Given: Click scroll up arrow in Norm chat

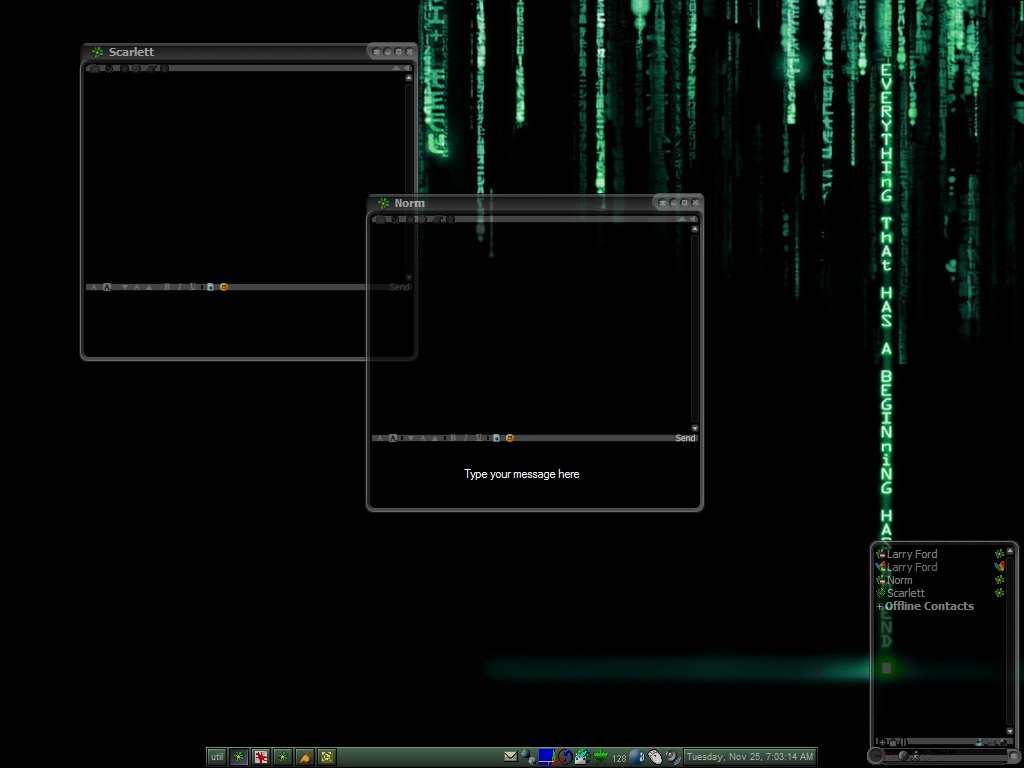Looking at the screenshot, I should coord(695,229).
